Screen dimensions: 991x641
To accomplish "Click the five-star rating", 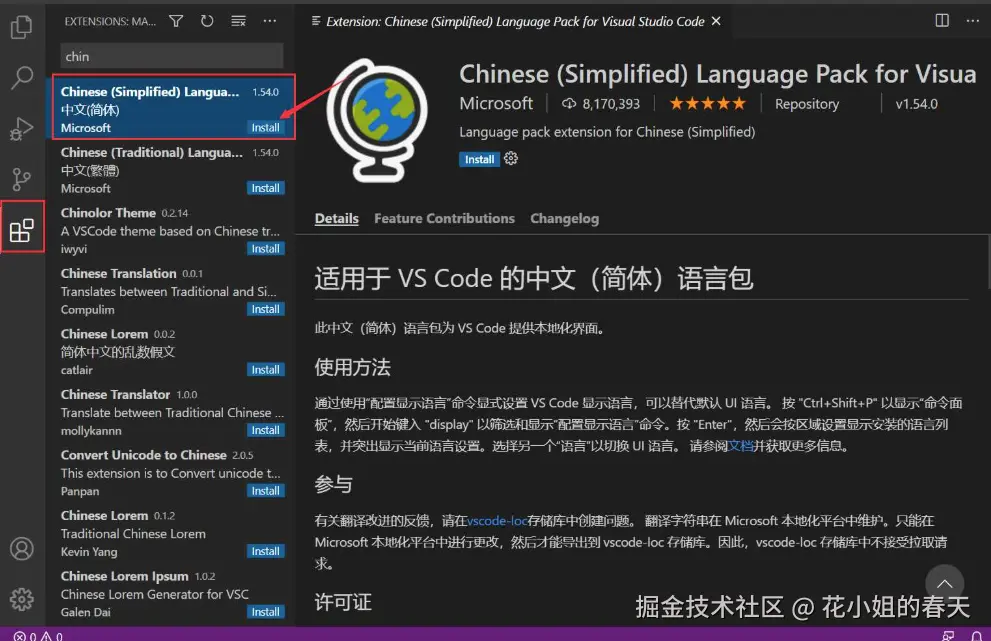I will 708,104.
